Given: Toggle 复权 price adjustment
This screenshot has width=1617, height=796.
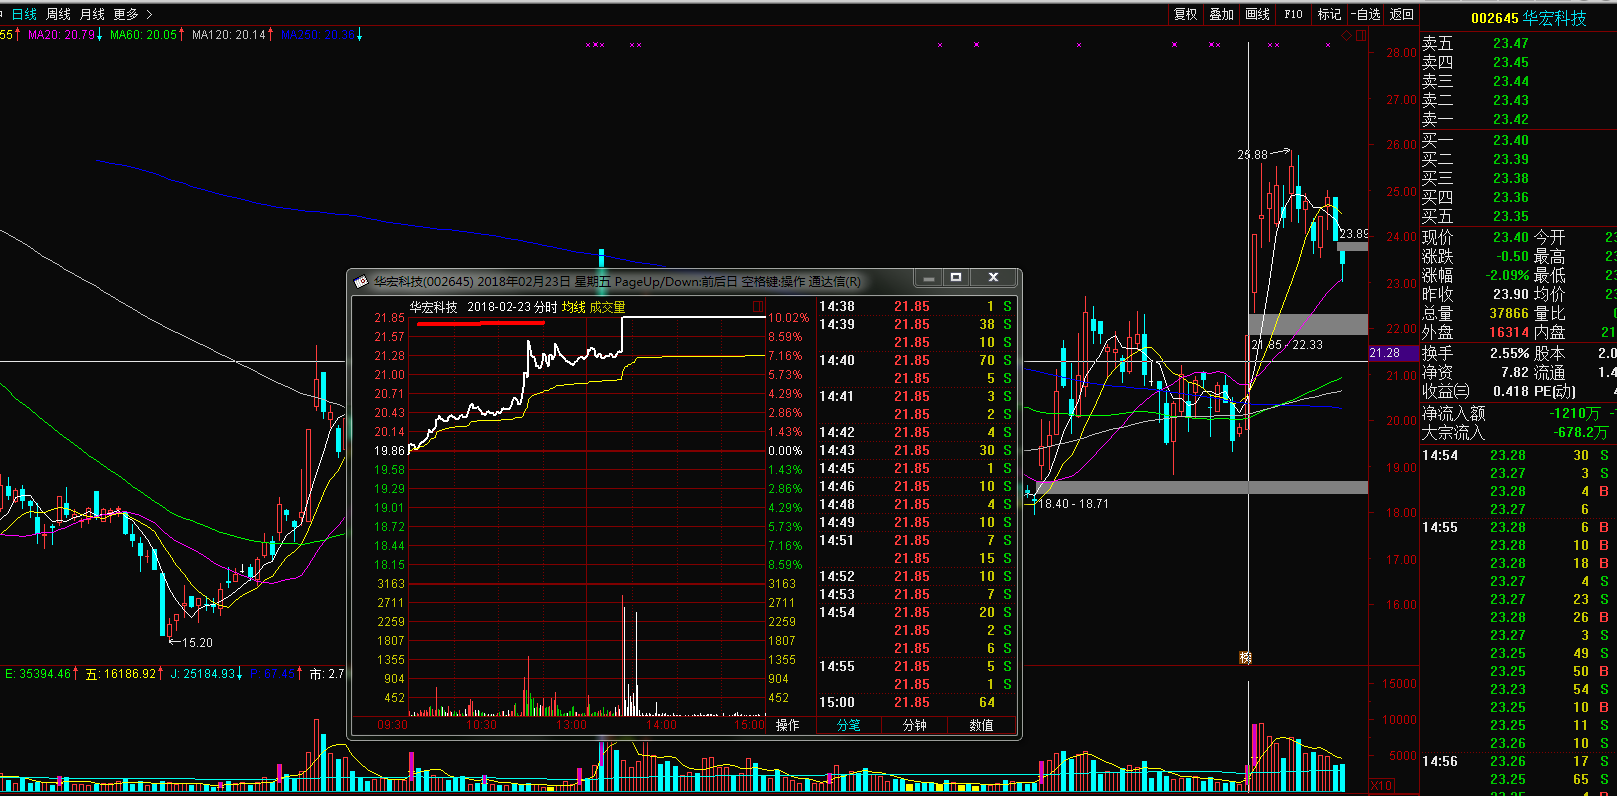Looking at the screenshot, I should tap(1185, 14).
